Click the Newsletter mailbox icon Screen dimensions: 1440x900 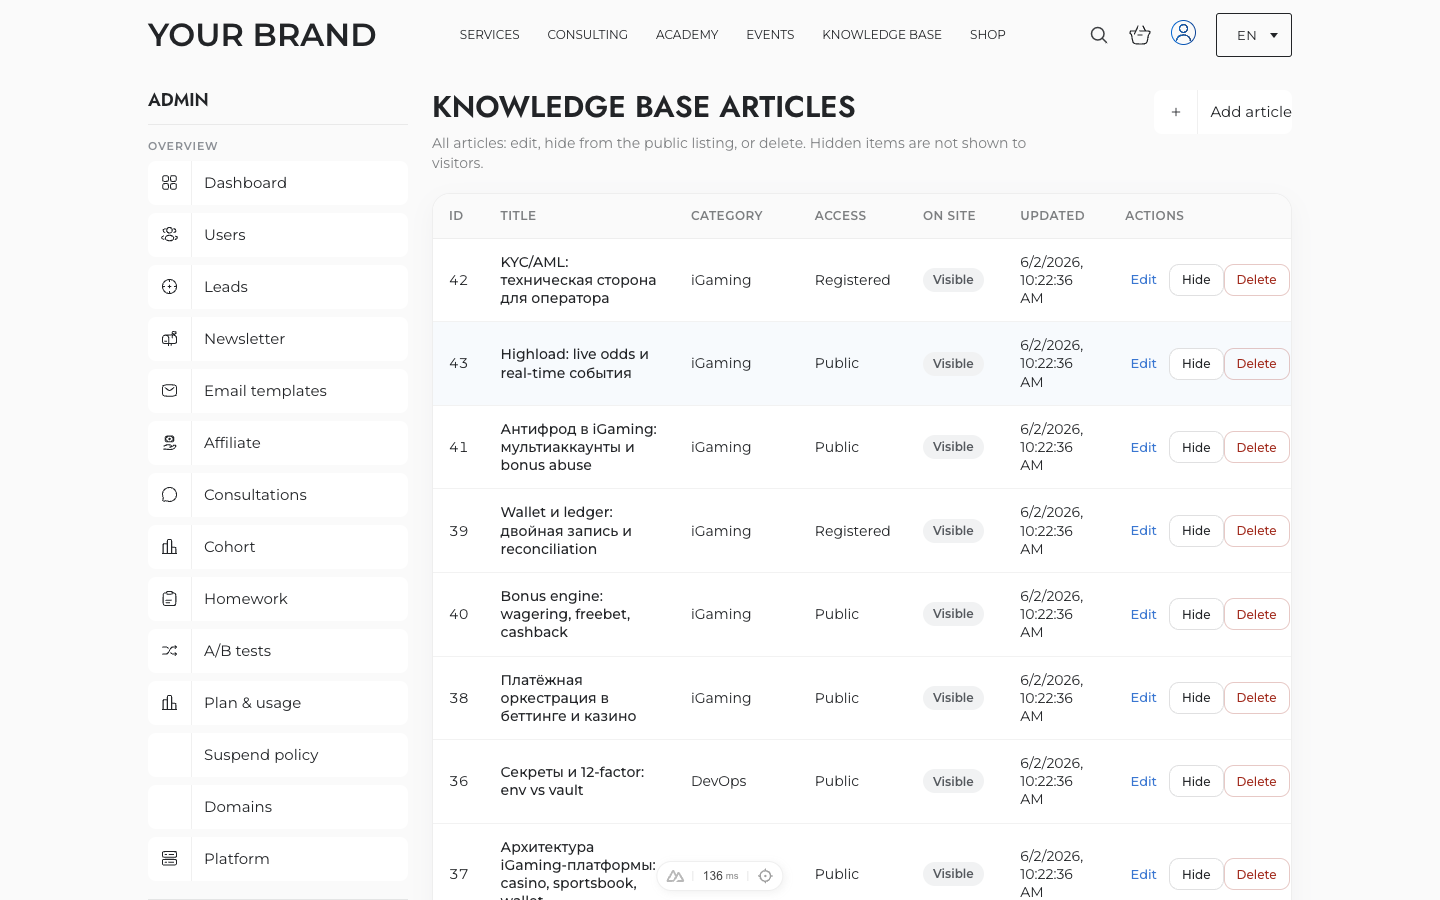[x=170, y=339]
